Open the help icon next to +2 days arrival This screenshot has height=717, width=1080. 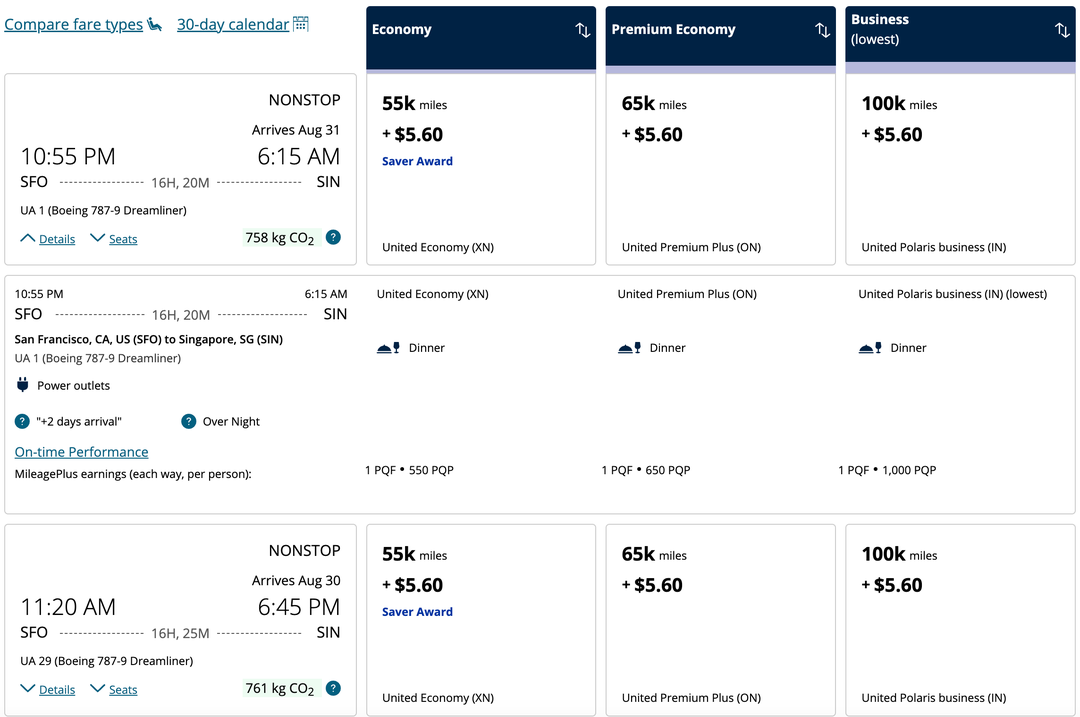[22, 421]
